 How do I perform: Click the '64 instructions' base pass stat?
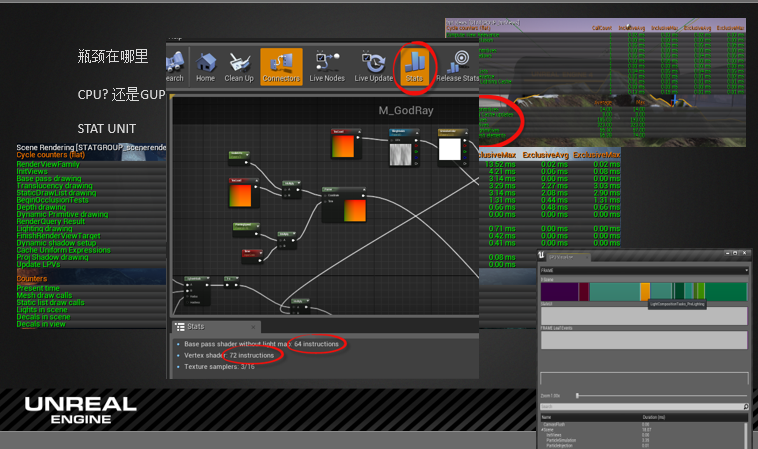pyautogui.click(x=317, y=344)
